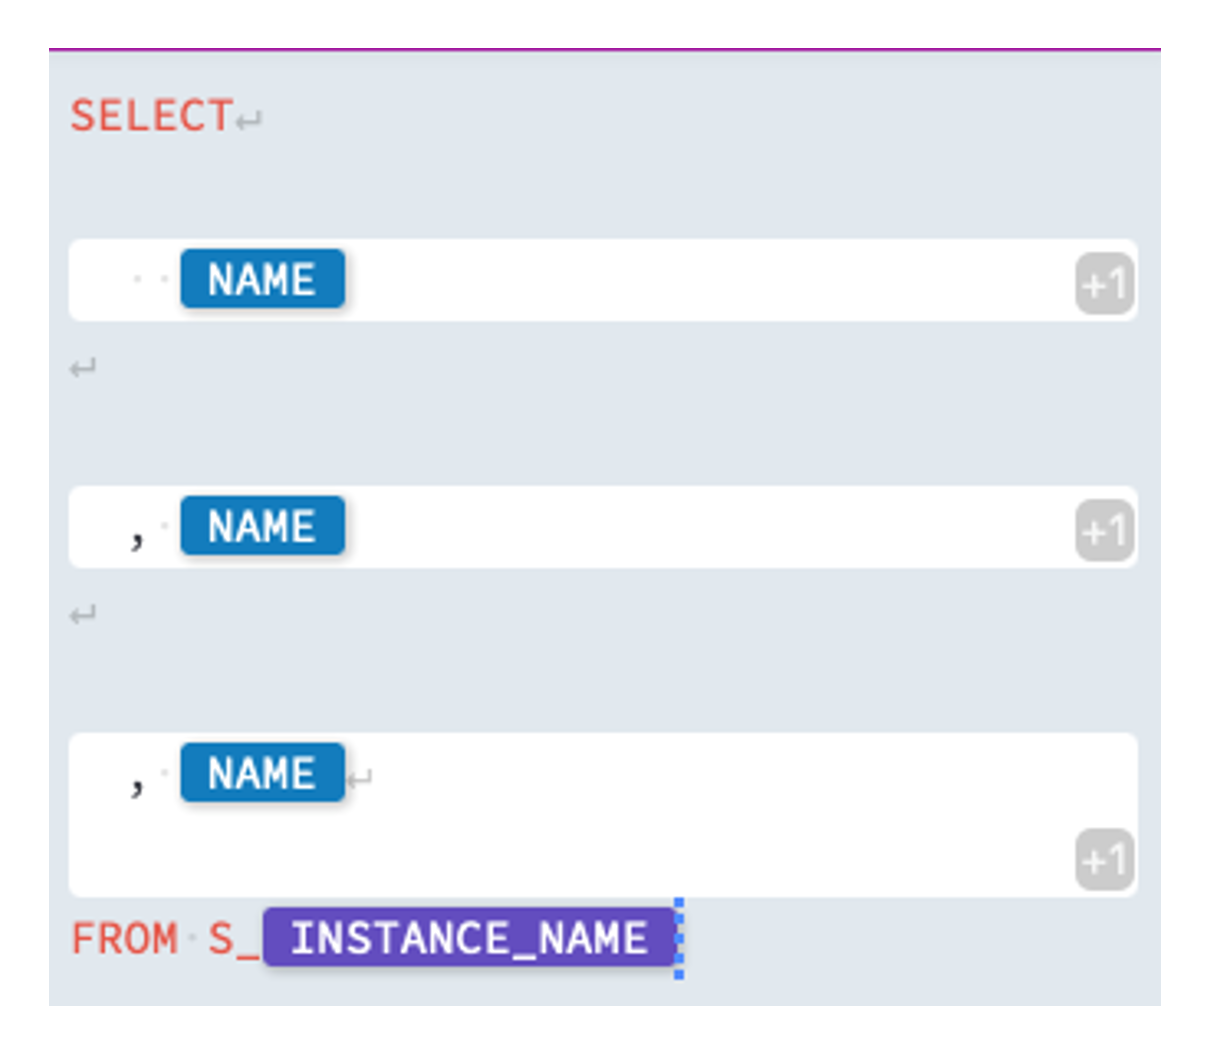
Task: Select the NAME pill in the middle row
Action: [x=262, y=526]
